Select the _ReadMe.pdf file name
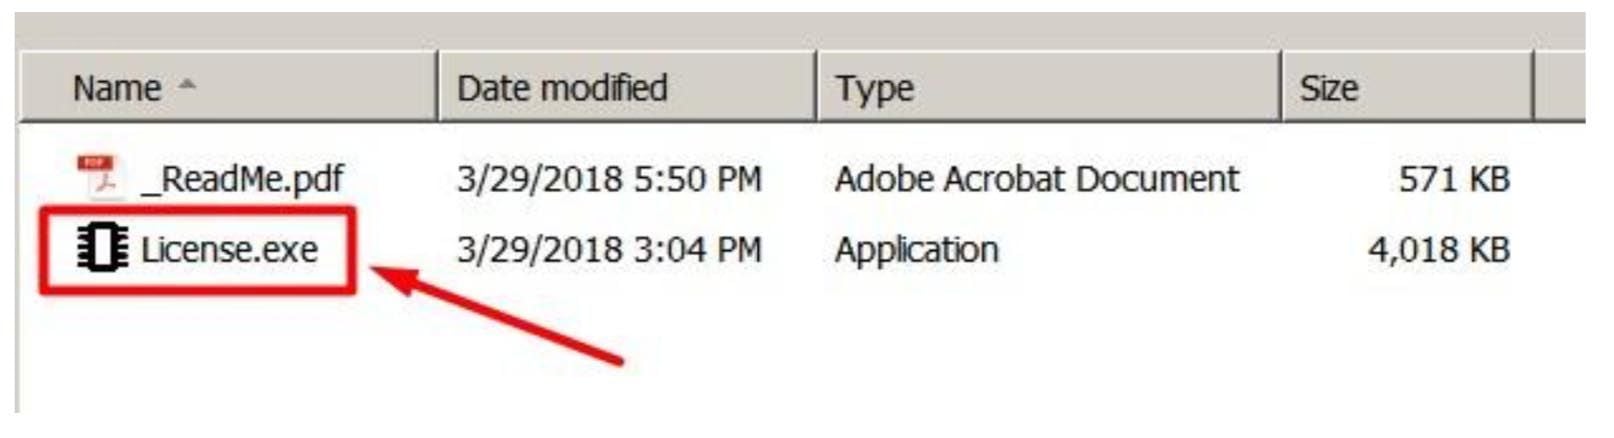The image size is (1614, 438). point(242,179)
